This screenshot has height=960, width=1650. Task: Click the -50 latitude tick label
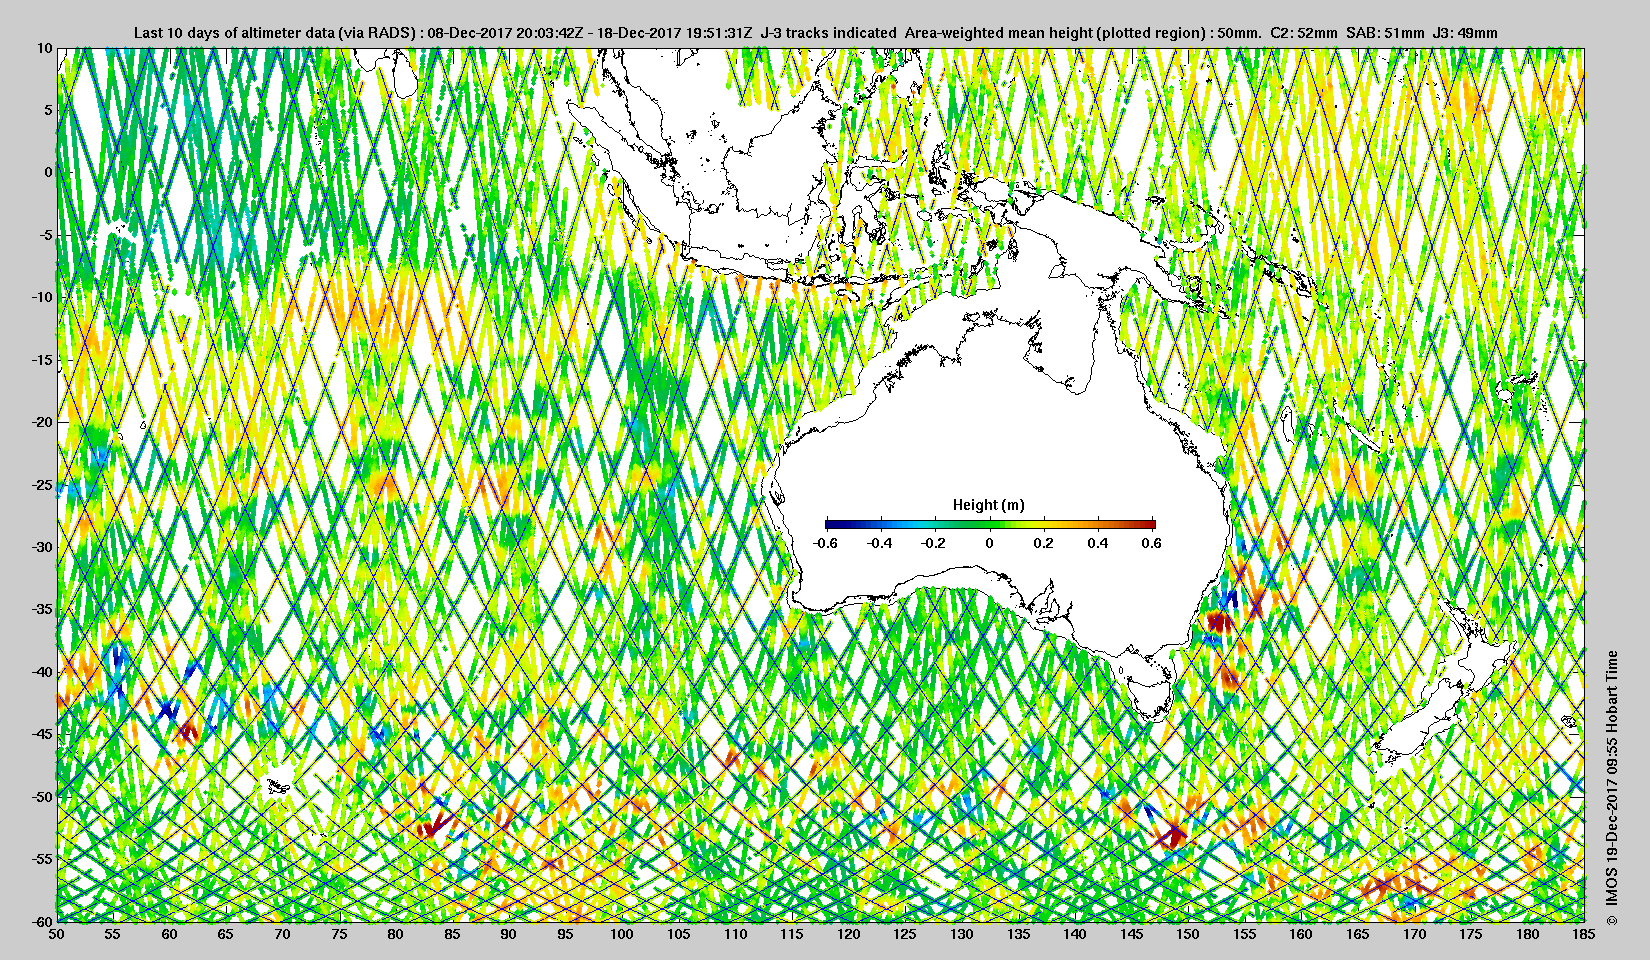42,797
